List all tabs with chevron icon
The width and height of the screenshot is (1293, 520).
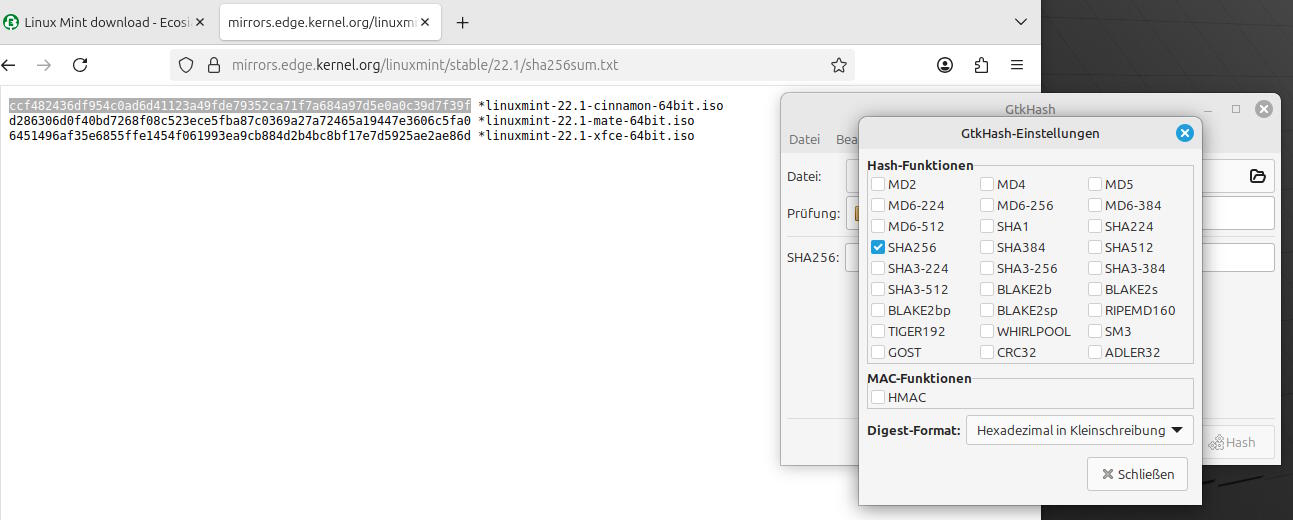tap(1021, 22)
